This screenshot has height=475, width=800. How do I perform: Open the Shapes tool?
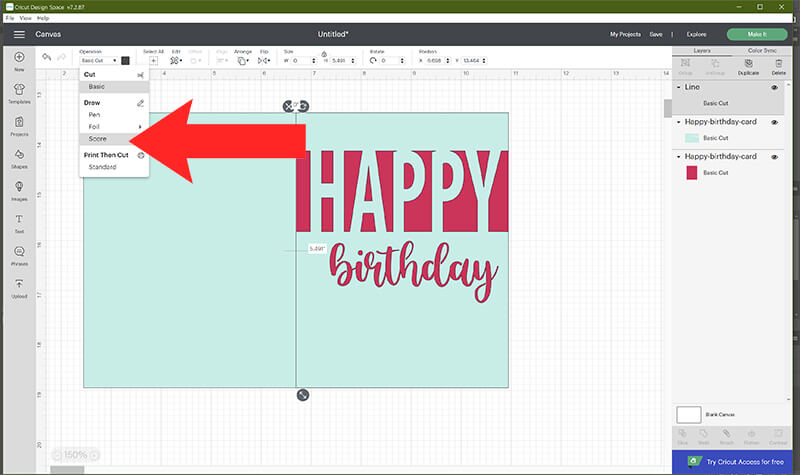[x=19, y=158]
